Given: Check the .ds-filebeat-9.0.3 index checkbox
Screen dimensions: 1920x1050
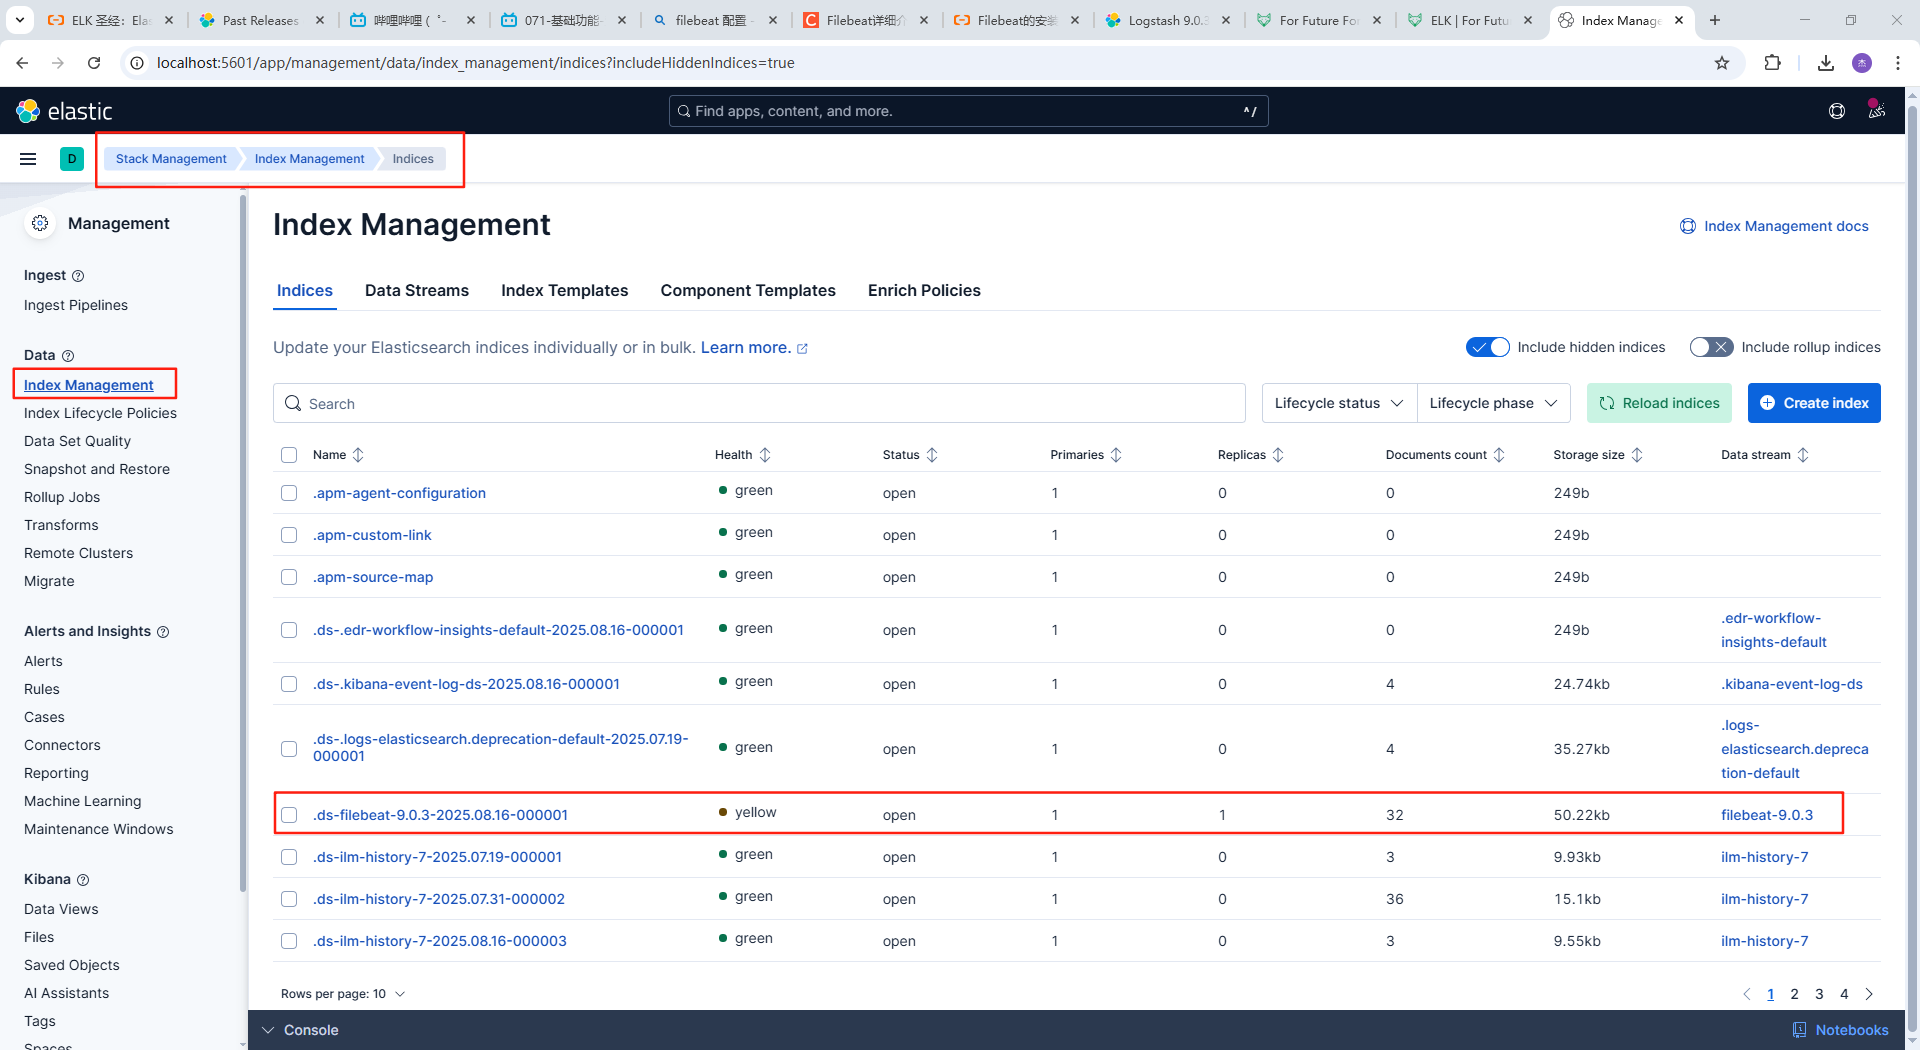Looking at the screenshot, I should (x=289, y=815).
